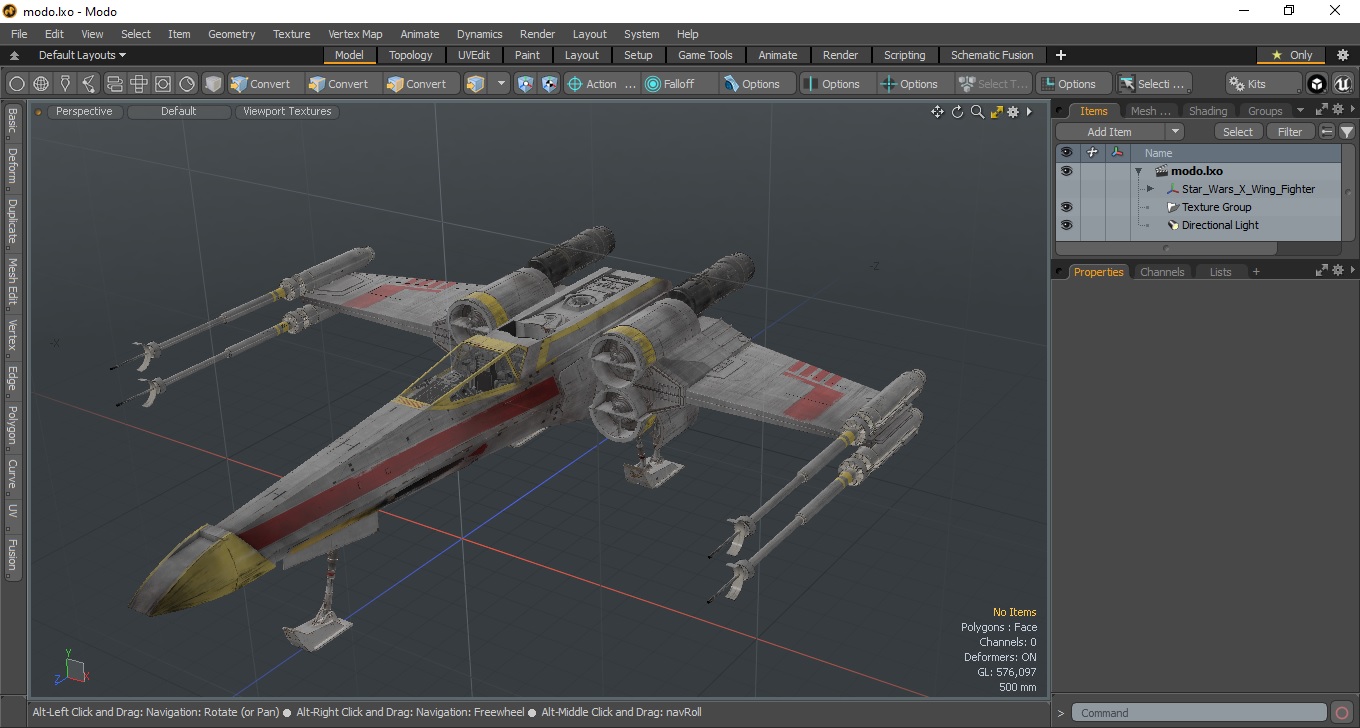Click the record button beside Command field
This screenshot has width=1360, height=728.
pyautogui.click(x=1342, y=713)
